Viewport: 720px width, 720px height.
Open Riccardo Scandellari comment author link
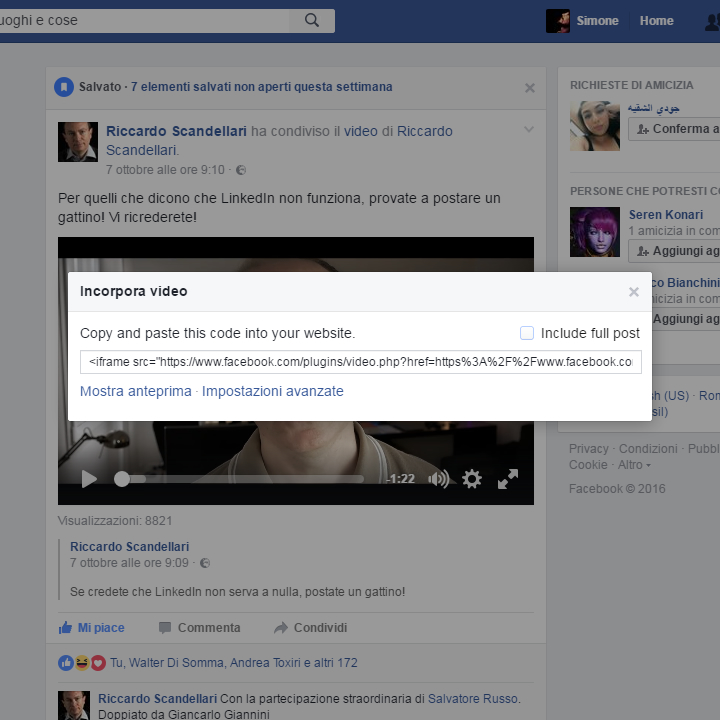157,699
